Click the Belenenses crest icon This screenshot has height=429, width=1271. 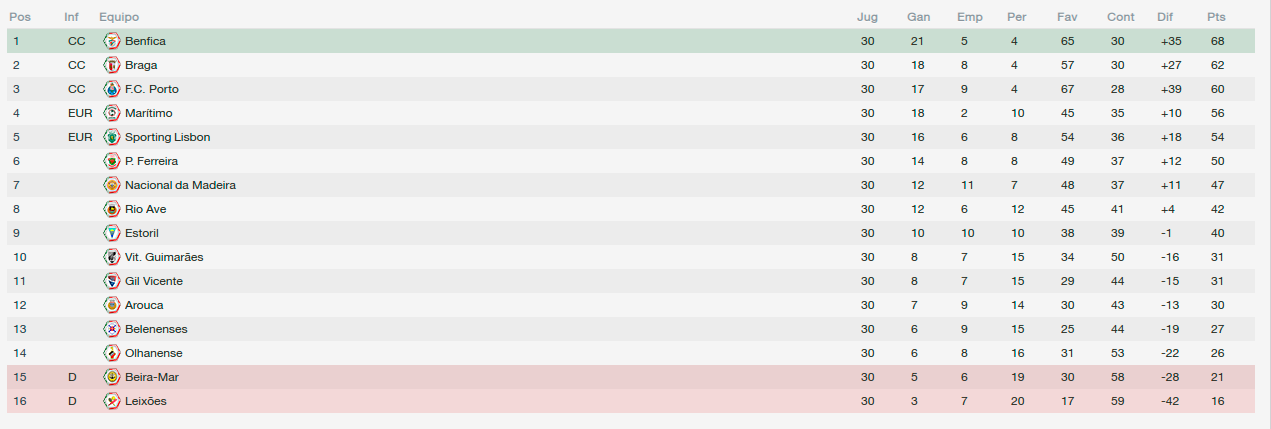[112, 329]
